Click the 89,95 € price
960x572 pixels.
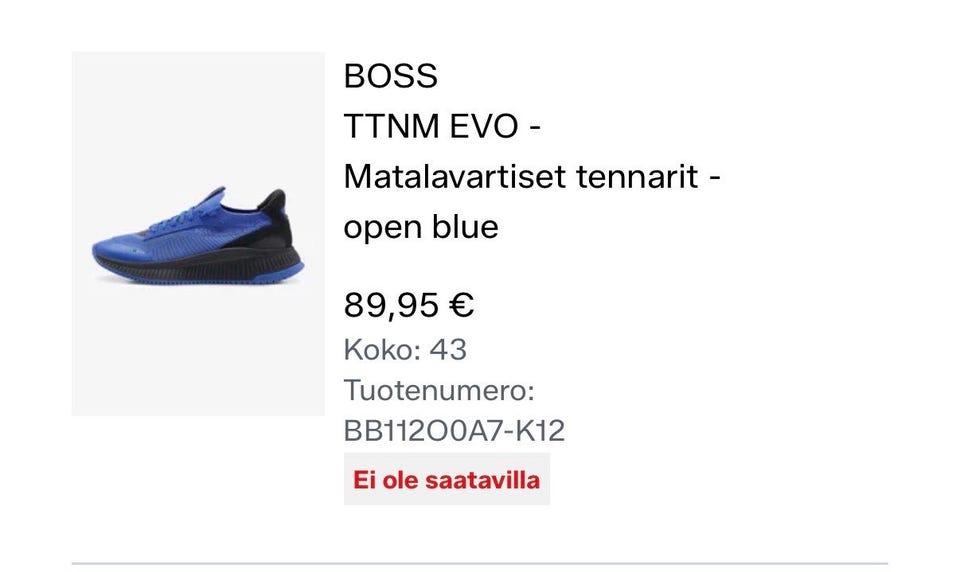click(x=409, y=305)
